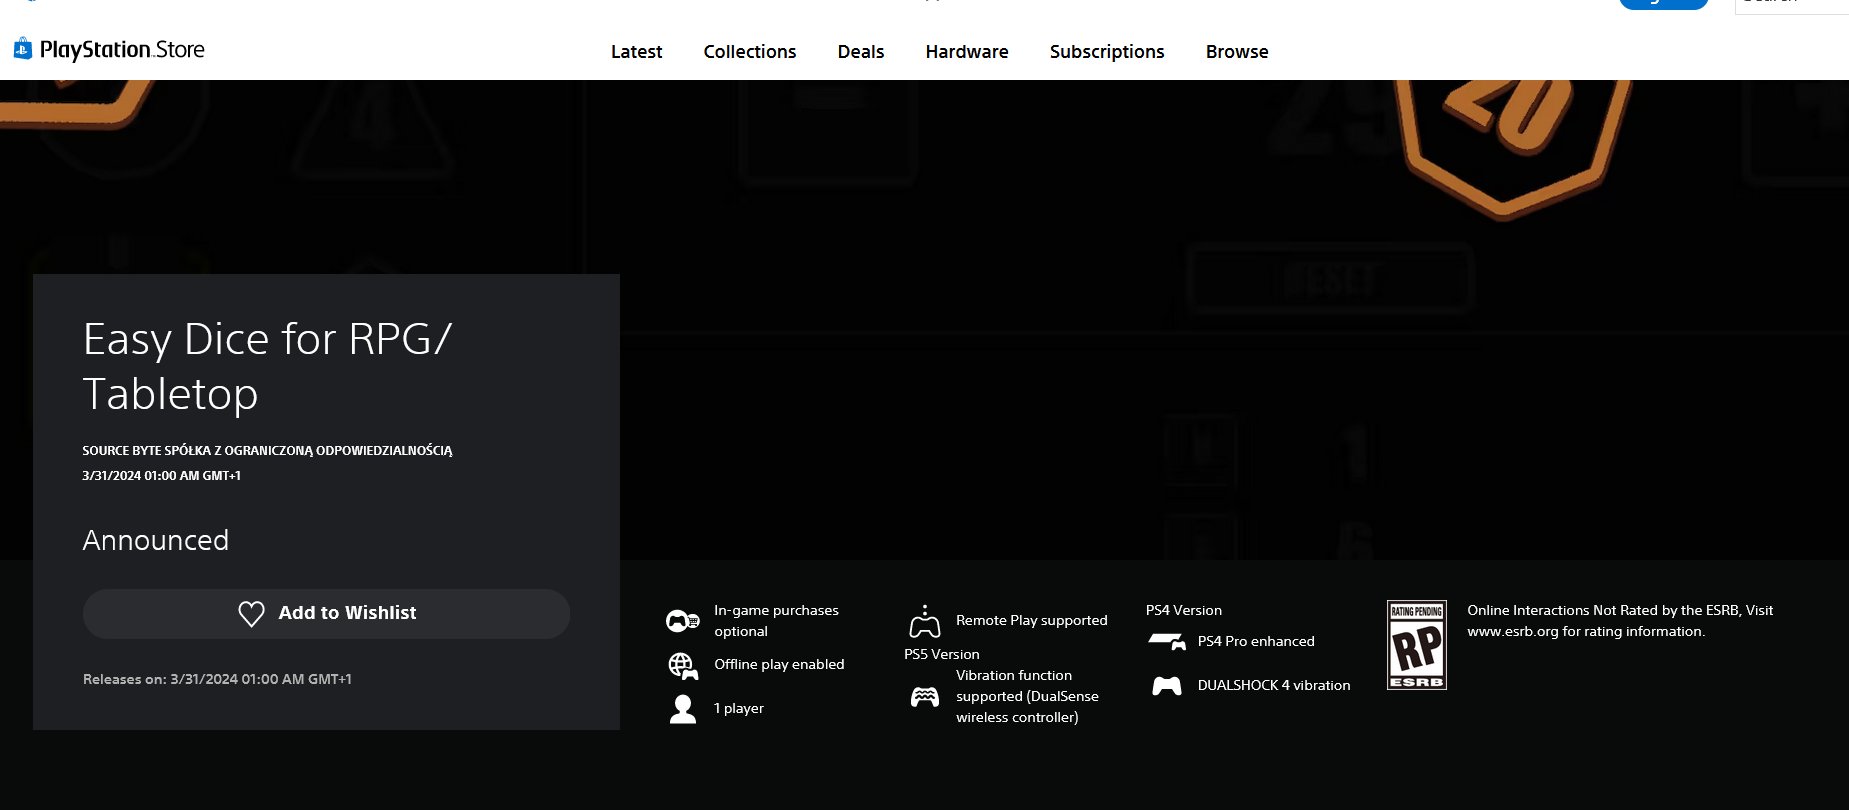Click the ESRB Rating Pending badge

coord(1417,645)
